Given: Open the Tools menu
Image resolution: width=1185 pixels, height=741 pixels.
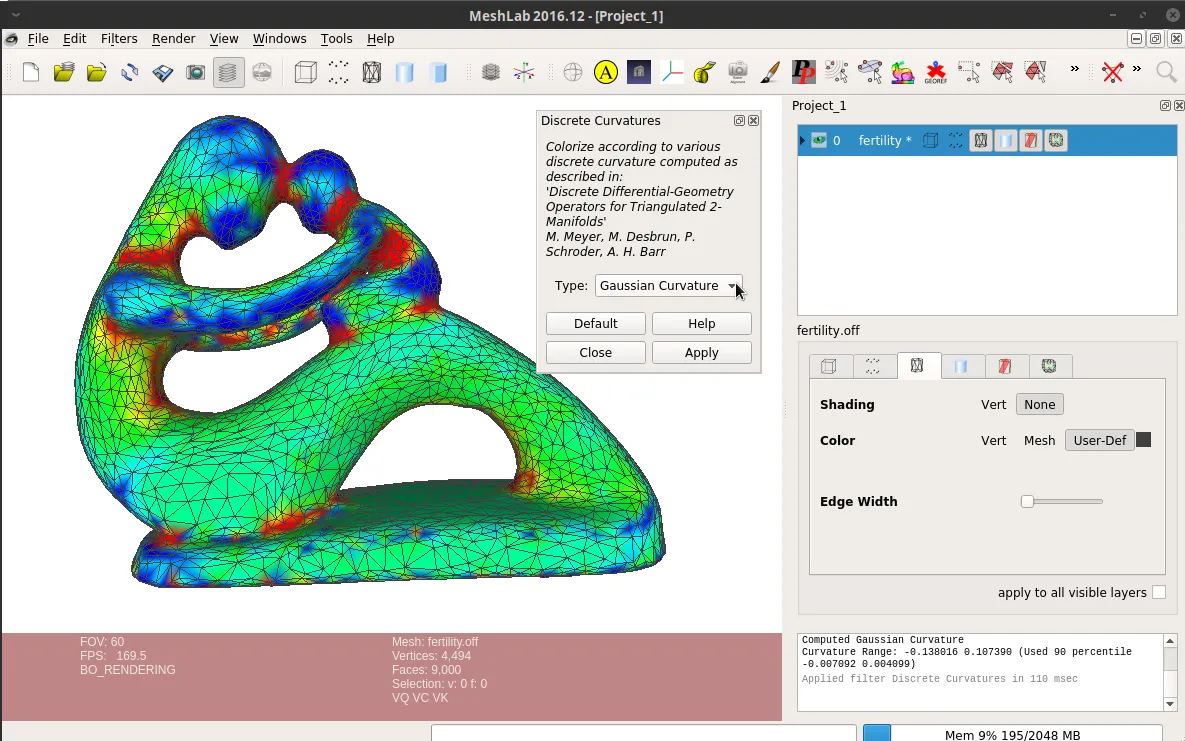Looking at the screenshot, I should tap(336, 39).
